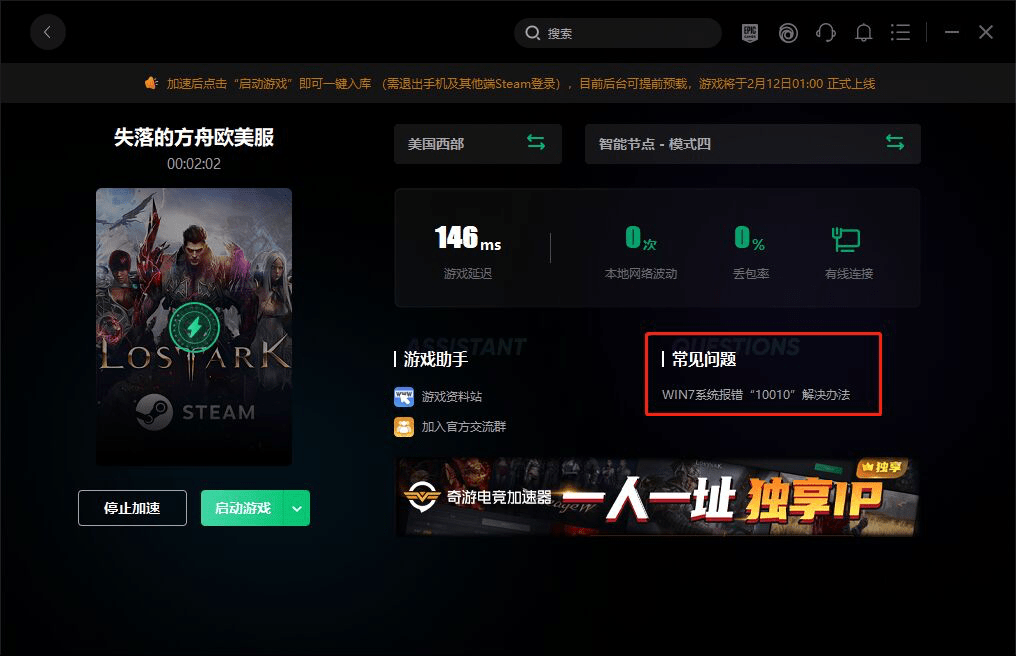Click 停止加速 to stop acceleration
This screenshot has height=656, width=1016.
coord(131,508)
